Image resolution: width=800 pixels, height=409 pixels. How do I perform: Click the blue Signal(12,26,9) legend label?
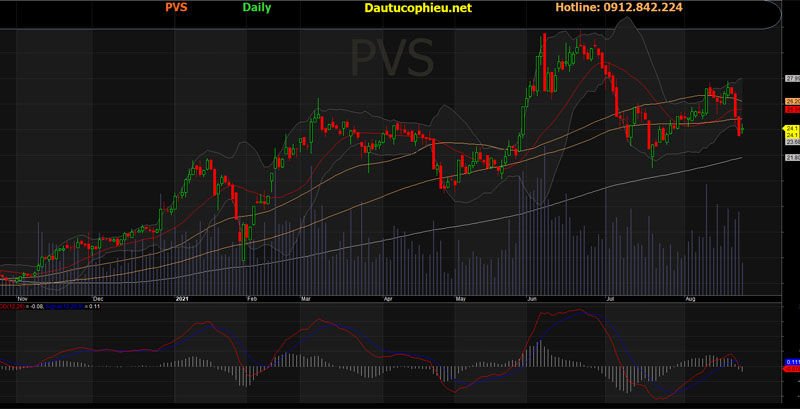tap(64, 306)
